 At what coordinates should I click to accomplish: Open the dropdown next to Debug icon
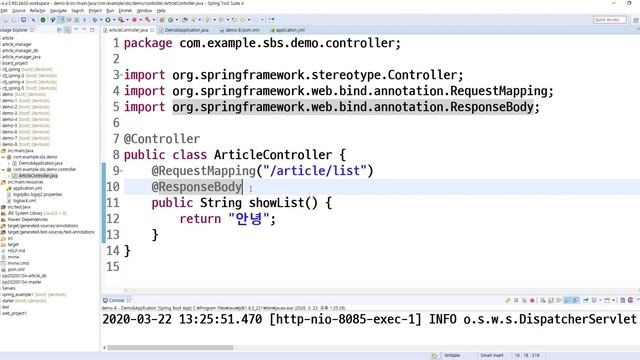100,20
